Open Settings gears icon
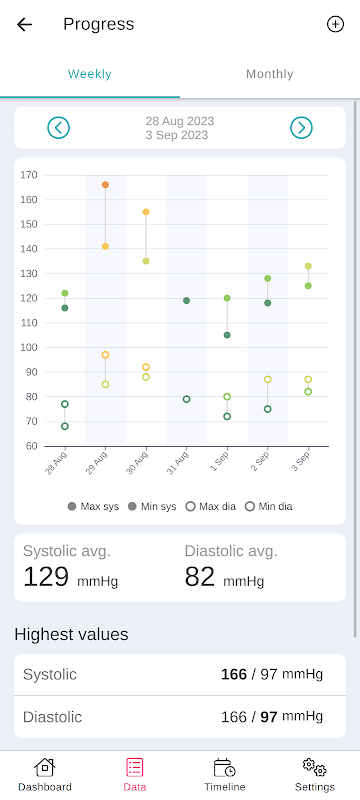 (314, 767)
